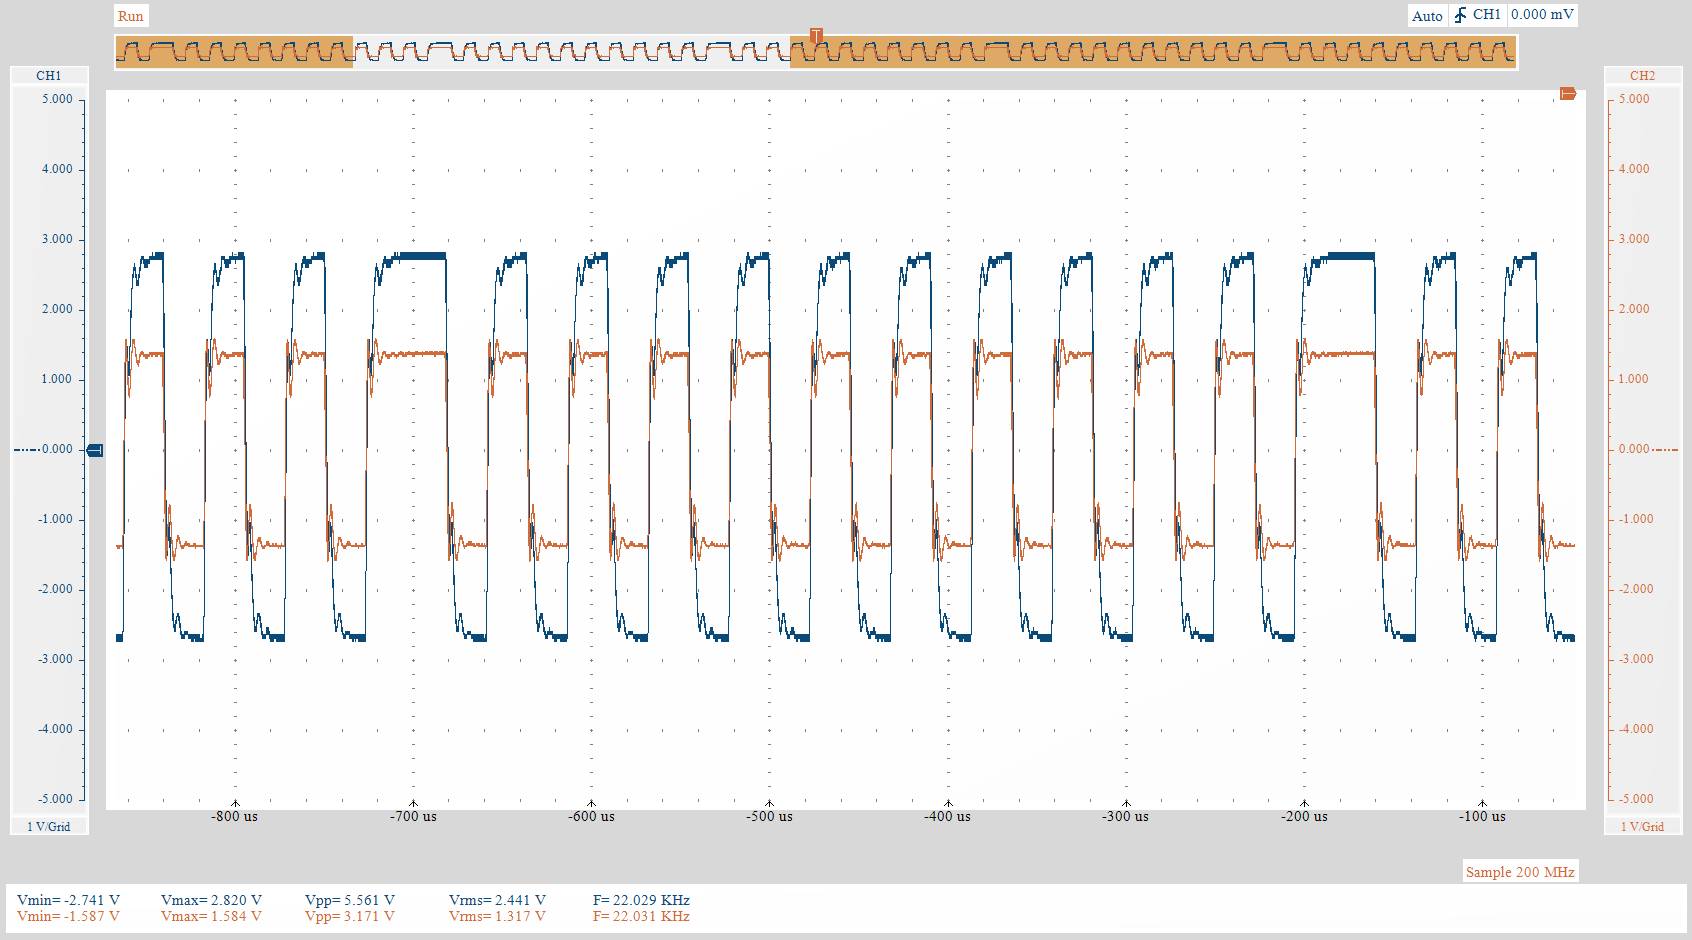This screenshot has width=1692, height=940.
Task: Click the -200 us time axis label
Action: click(1304, 817)
